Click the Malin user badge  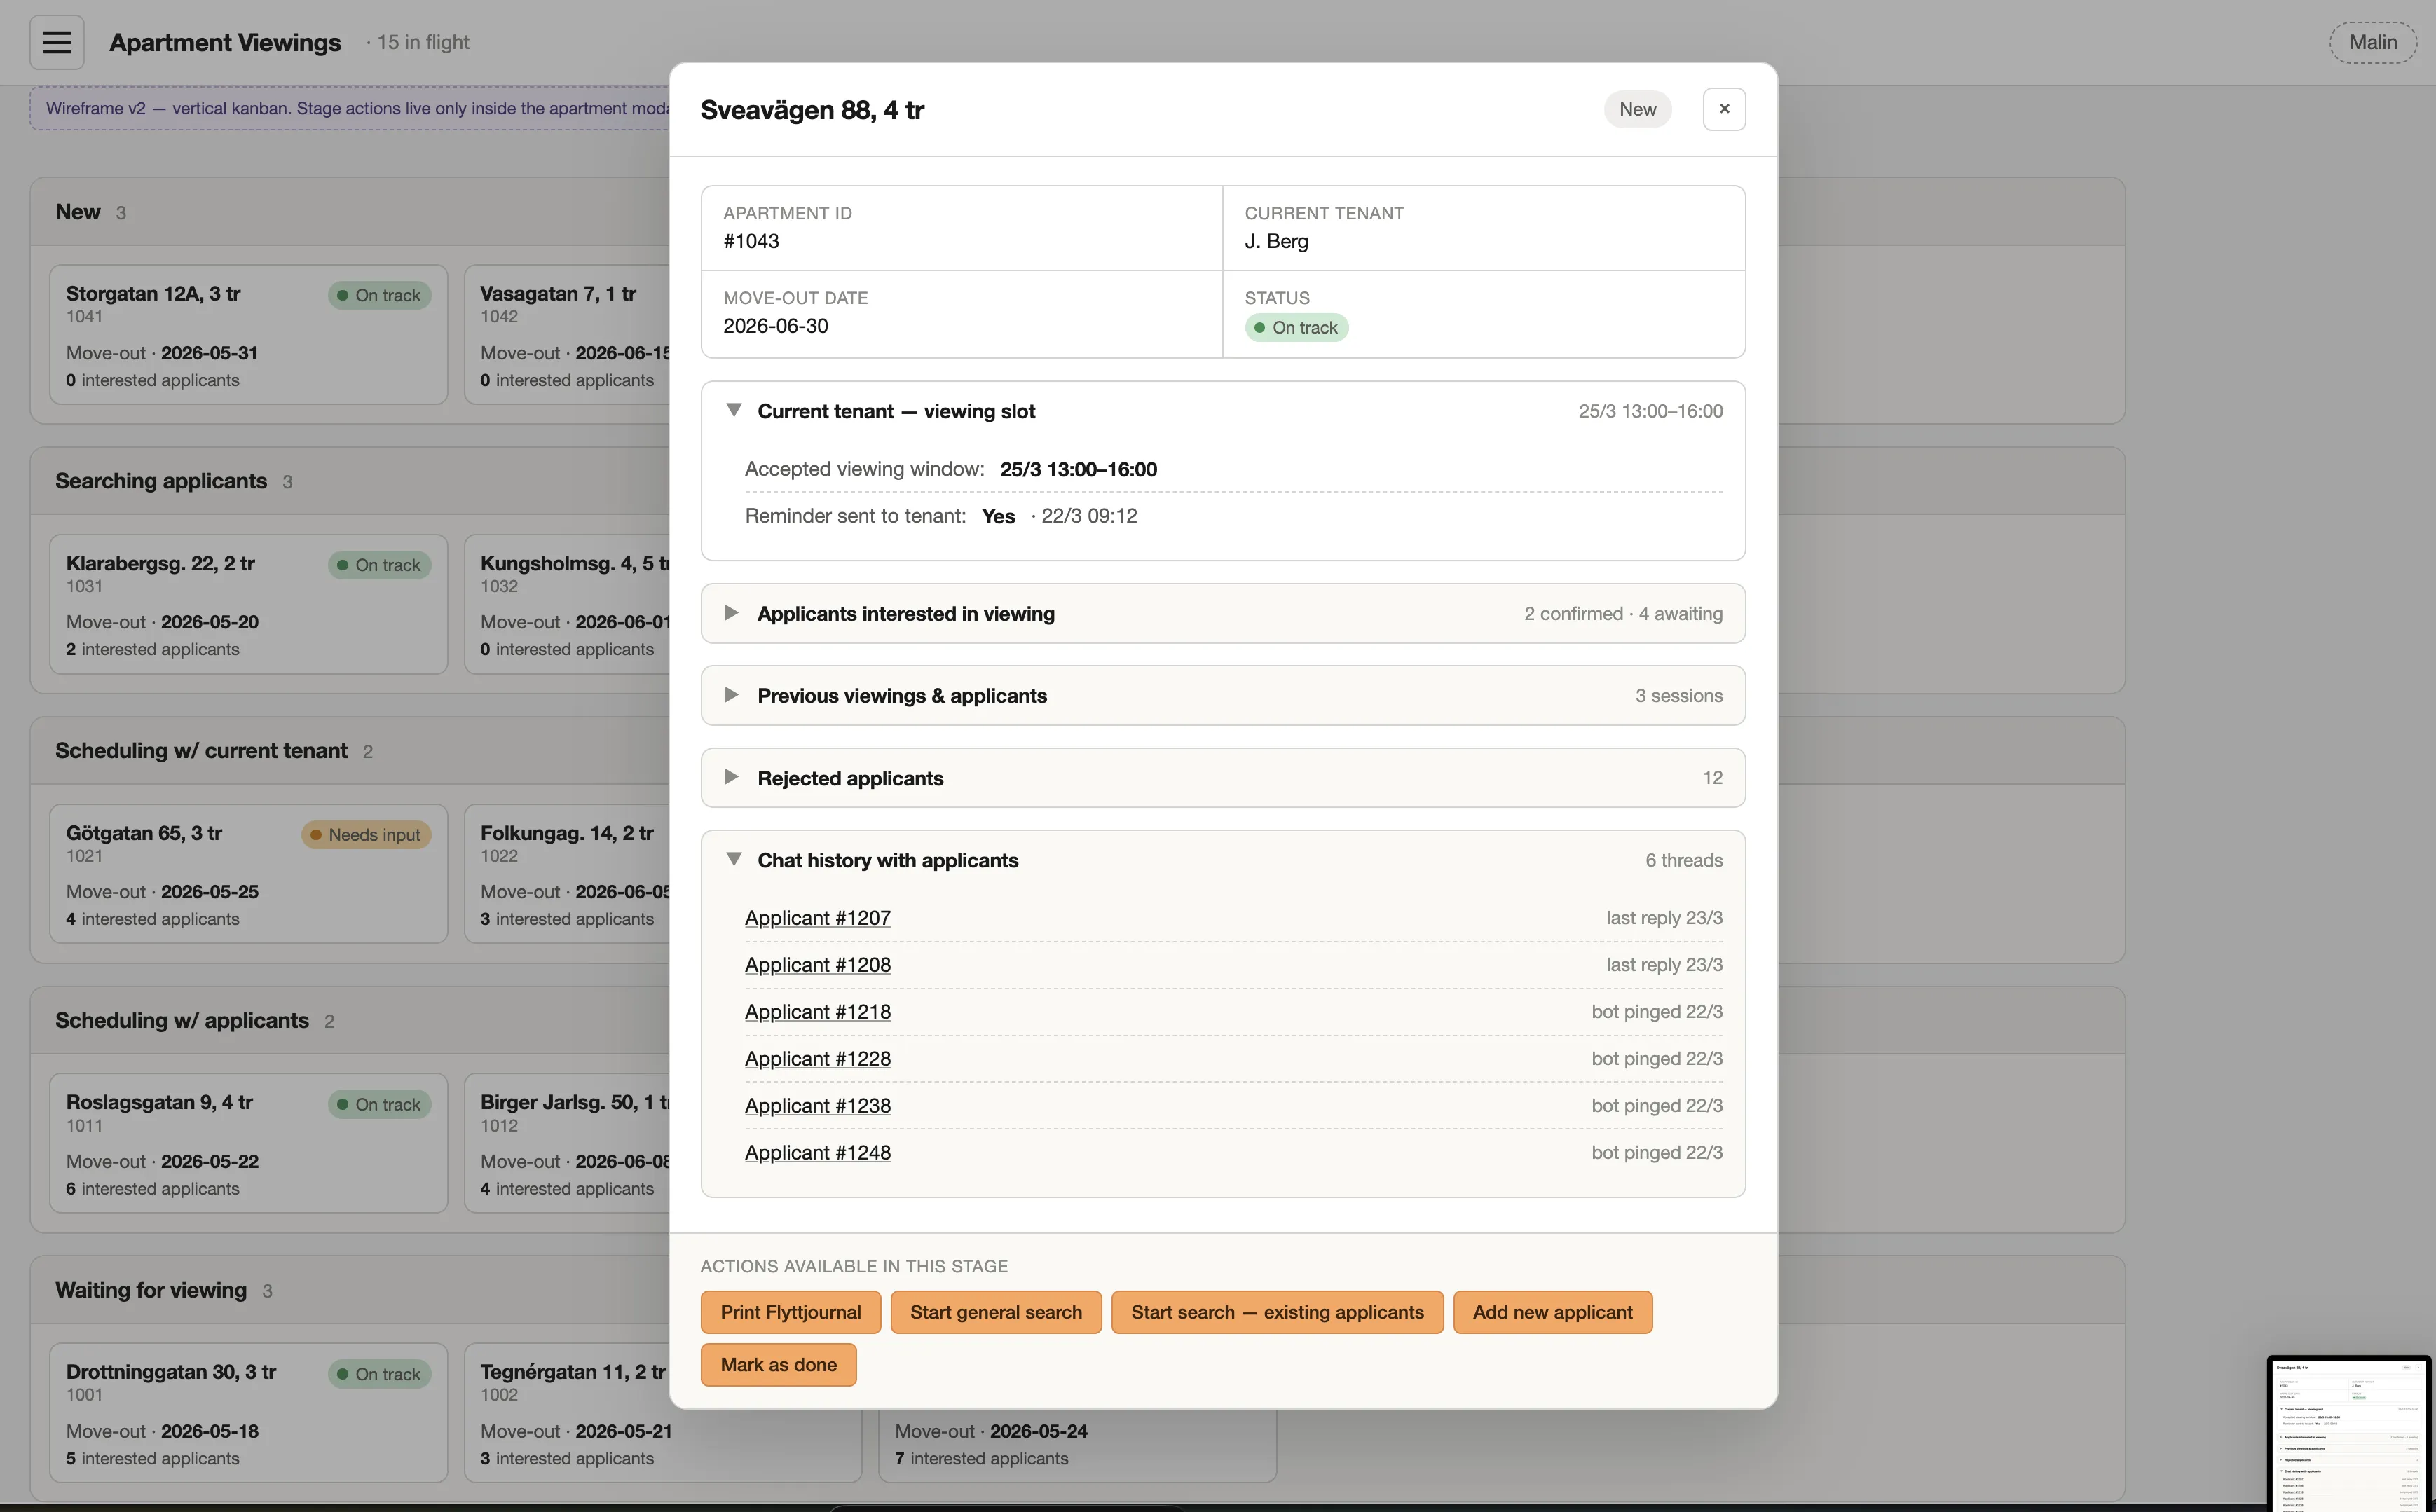[x=2372, y=42]
